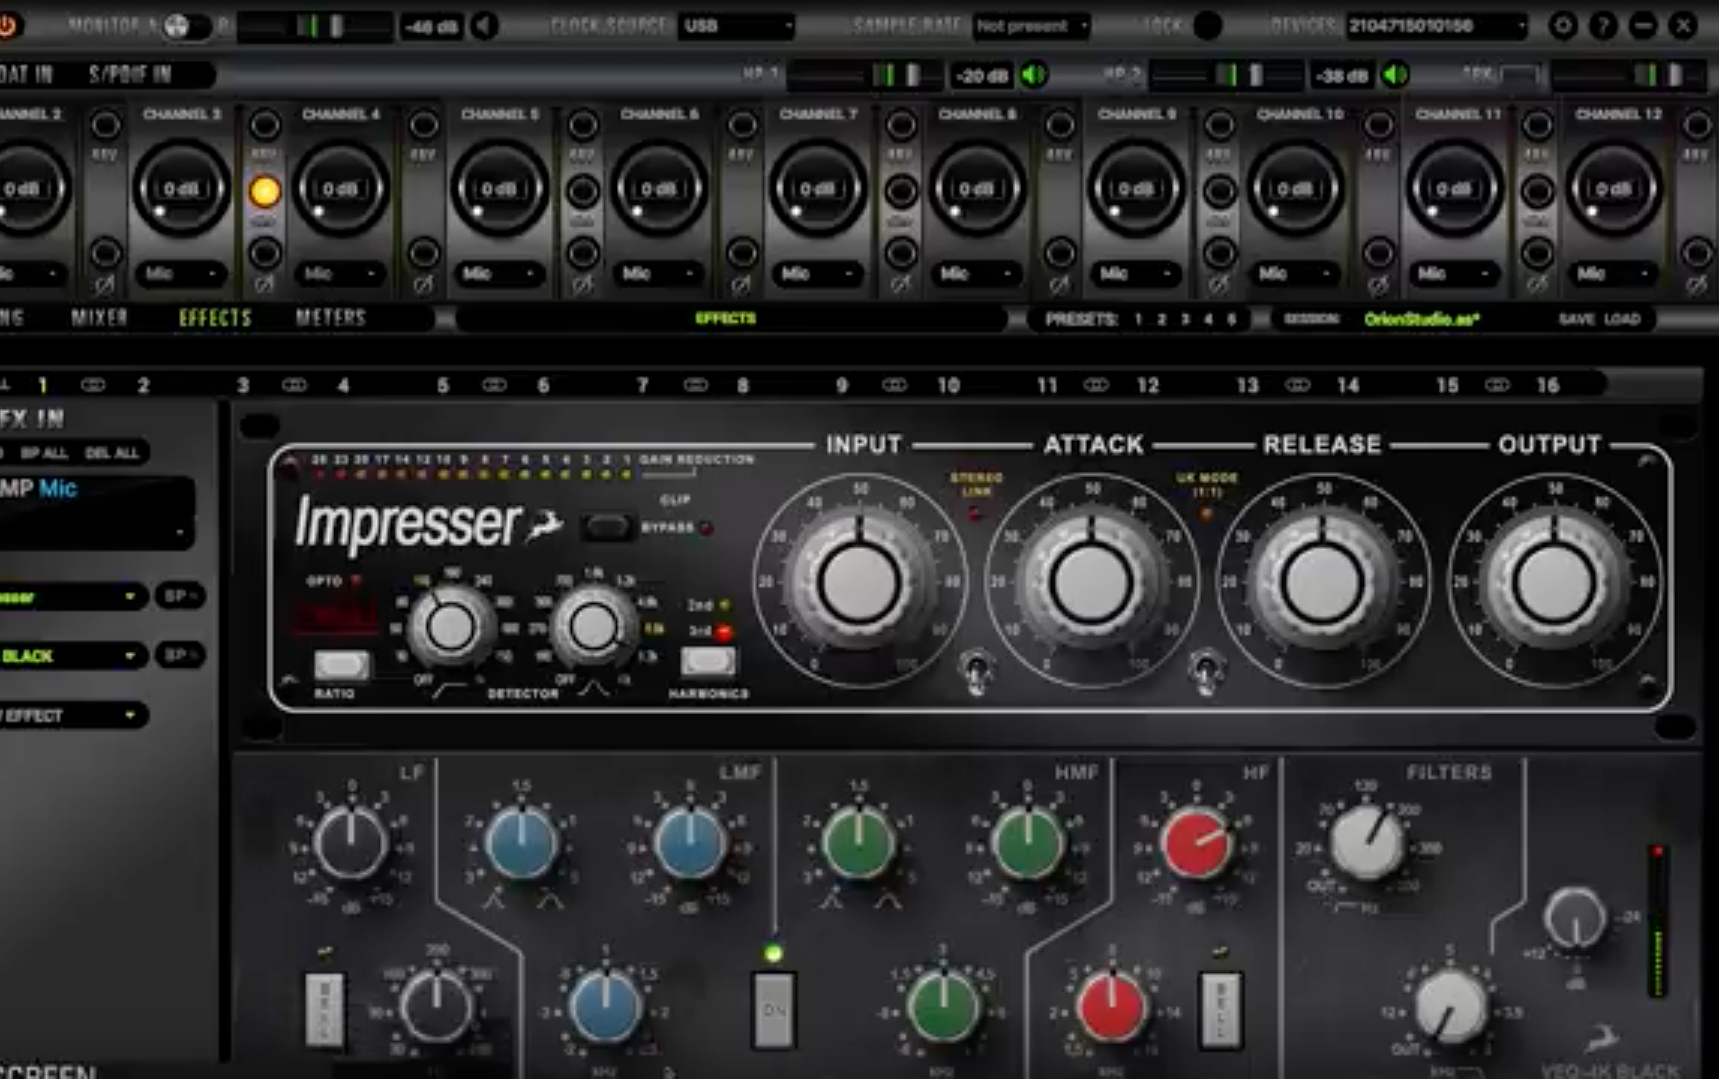
Task: Mute HP 2 with its green speaker icon
Action: click(1395, 75)
